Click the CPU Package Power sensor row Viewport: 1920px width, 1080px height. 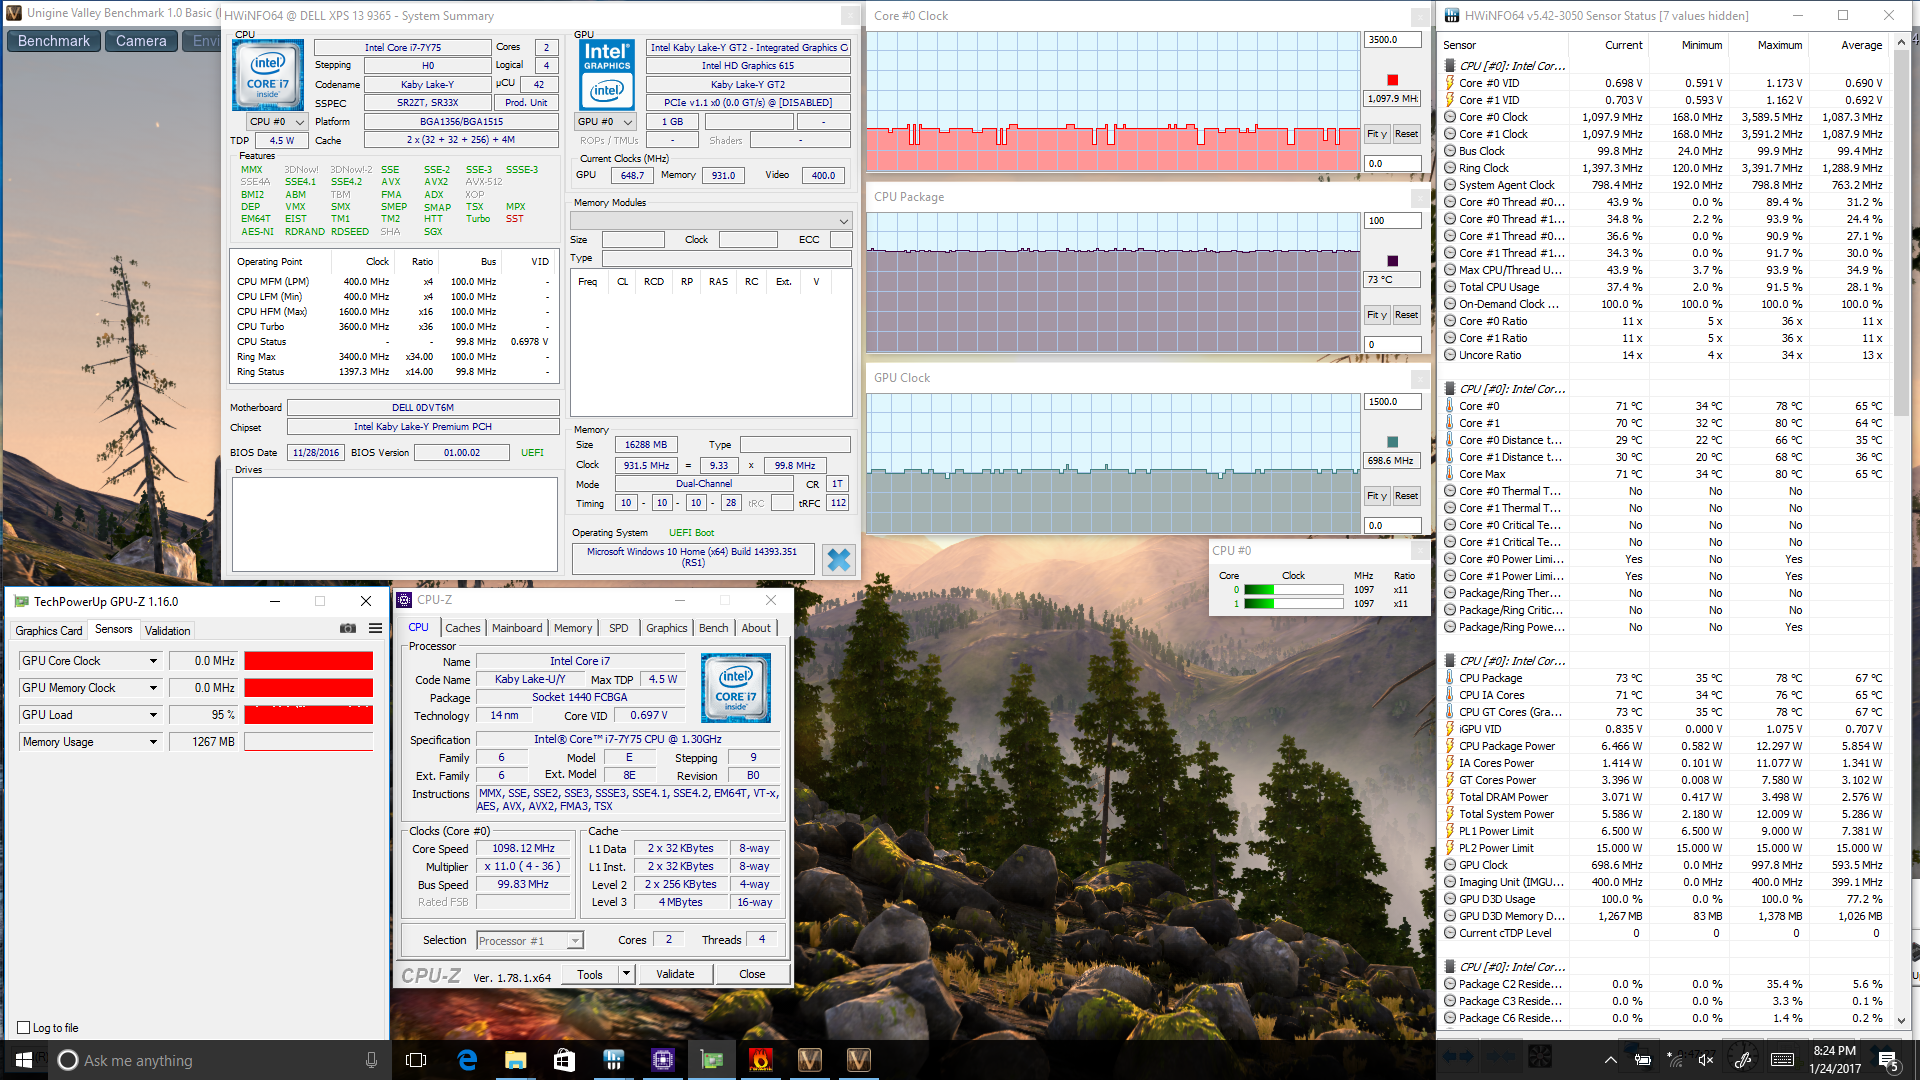click(1664, 746)
